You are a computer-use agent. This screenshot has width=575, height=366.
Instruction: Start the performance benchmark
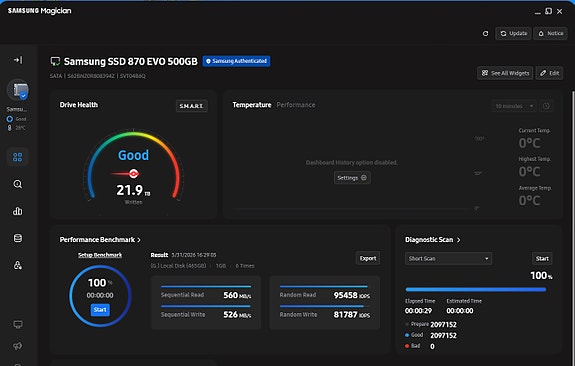point(100,310)
